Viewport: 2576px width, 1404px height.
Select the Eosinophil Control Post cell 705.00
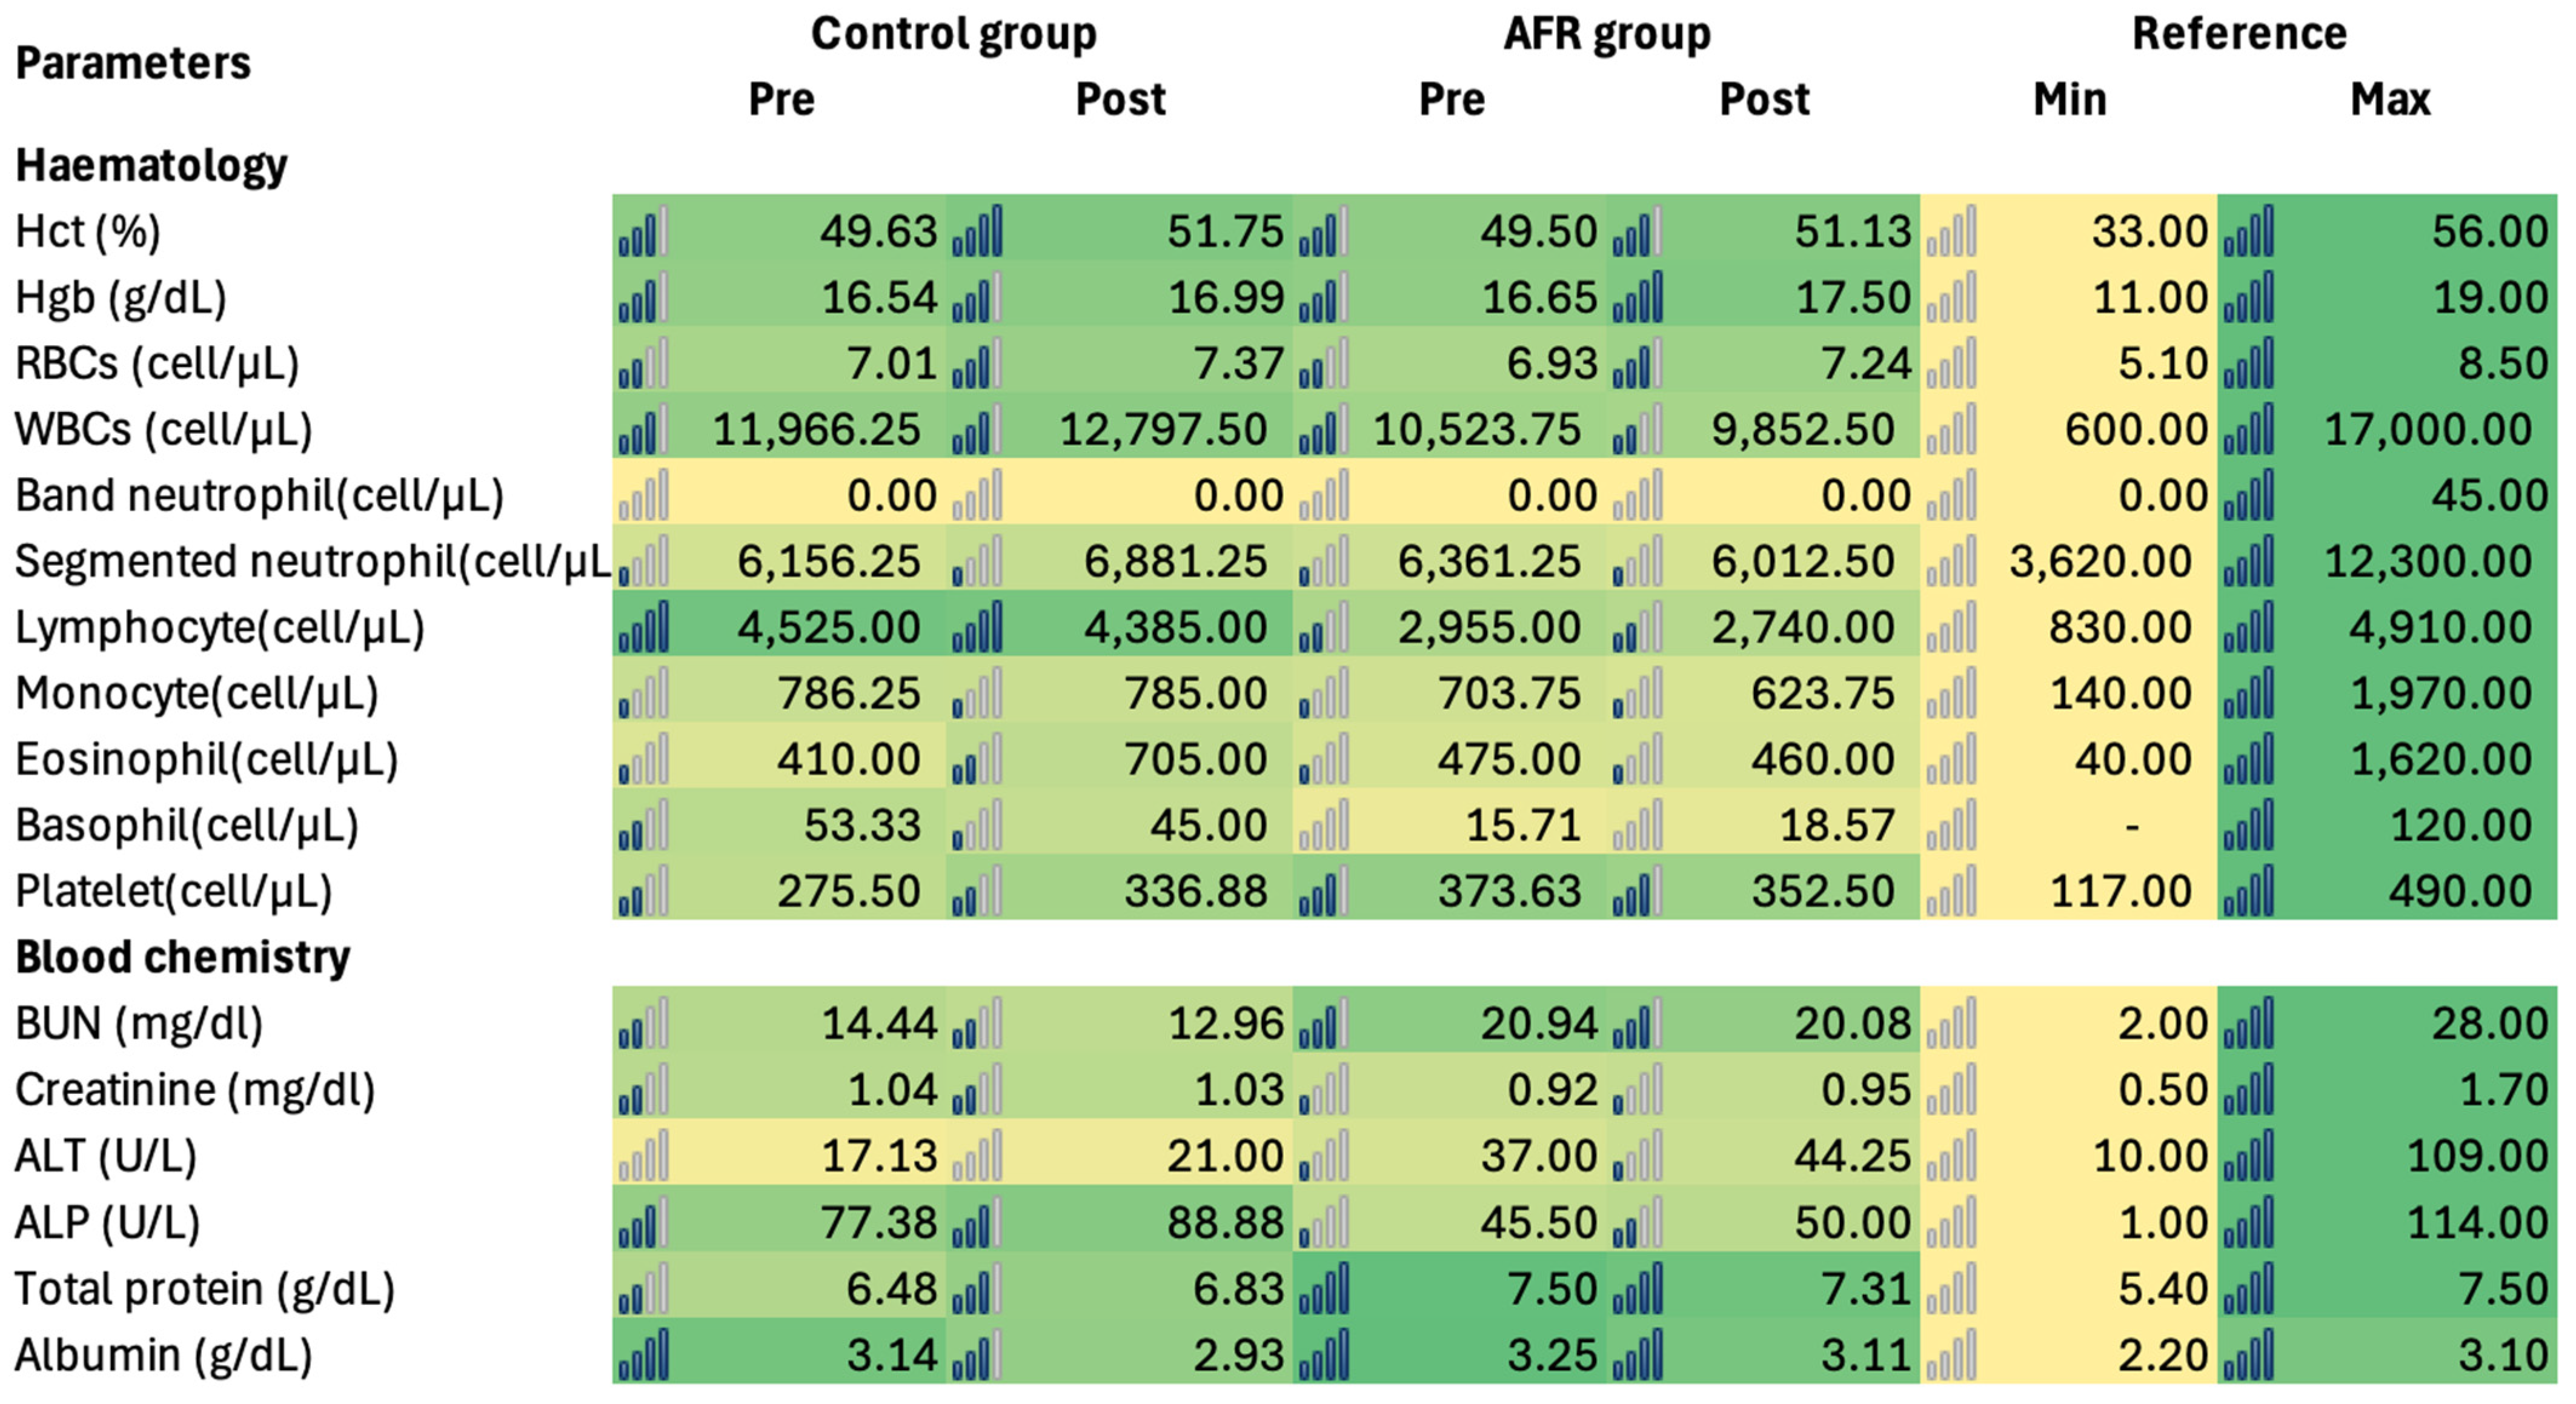click(x=1194, y=760)
